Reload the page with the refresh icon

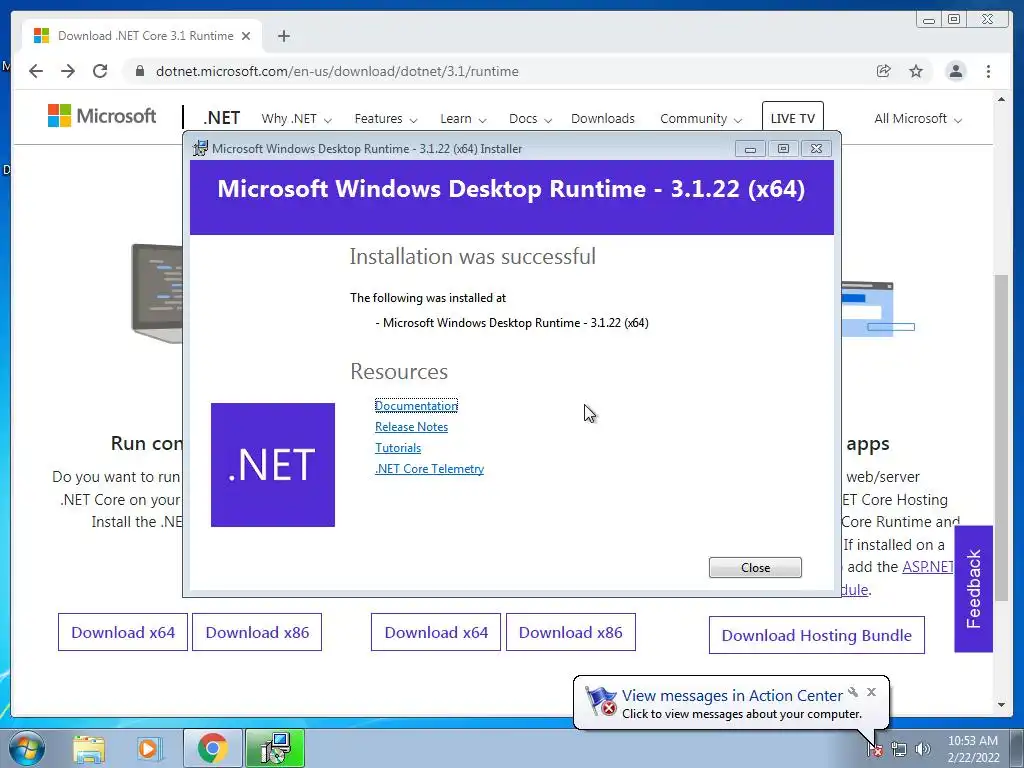[x=100, y=71]
